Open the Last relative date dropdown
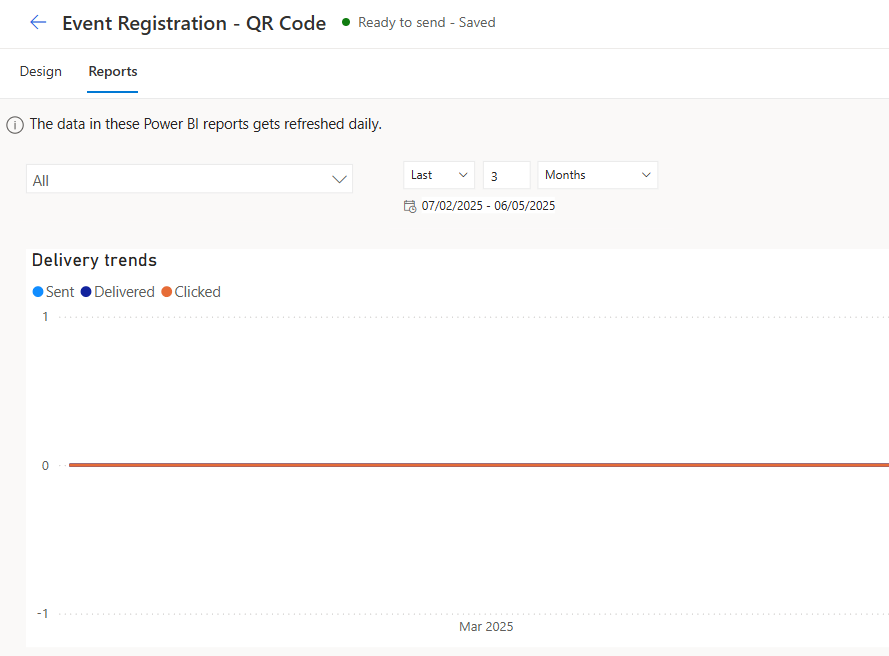 coord(439,175)
